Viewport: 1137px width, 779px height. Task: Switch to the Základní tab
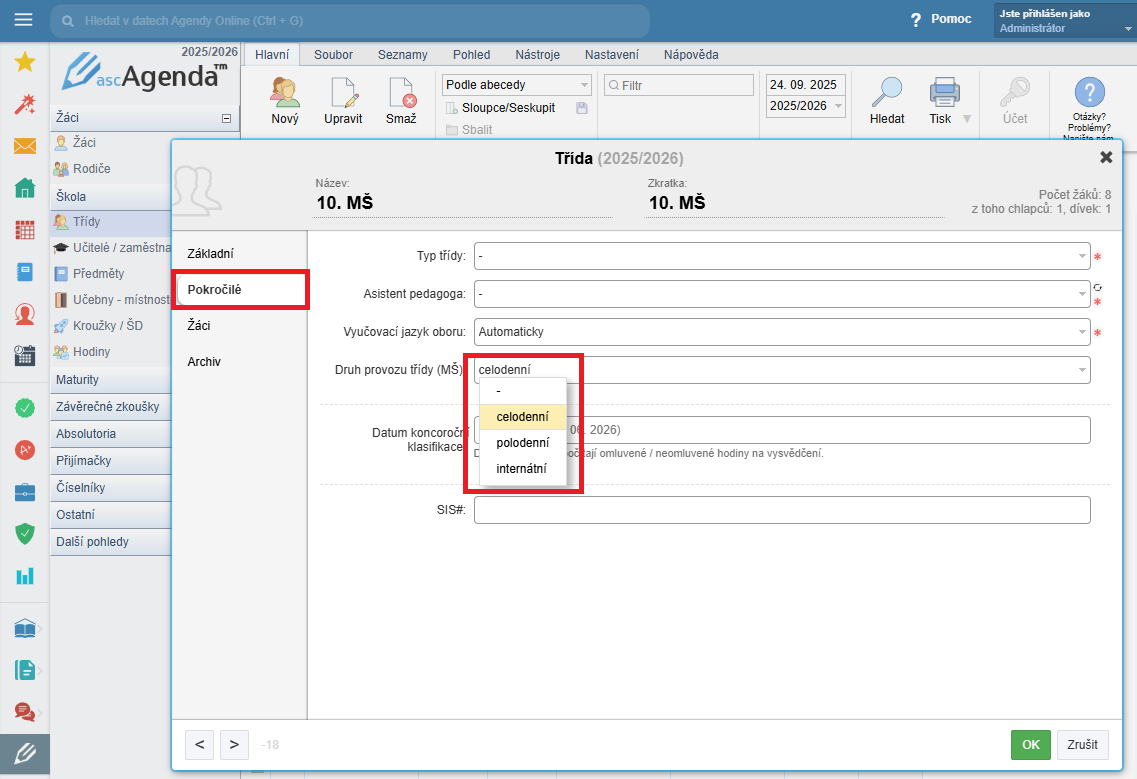click(210, 254)
